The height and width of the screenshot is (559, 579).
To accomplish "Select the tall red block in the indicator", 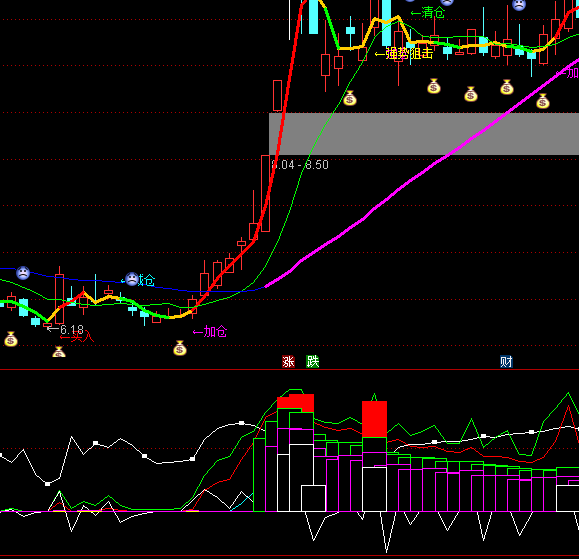I will (x=374, y=419).
